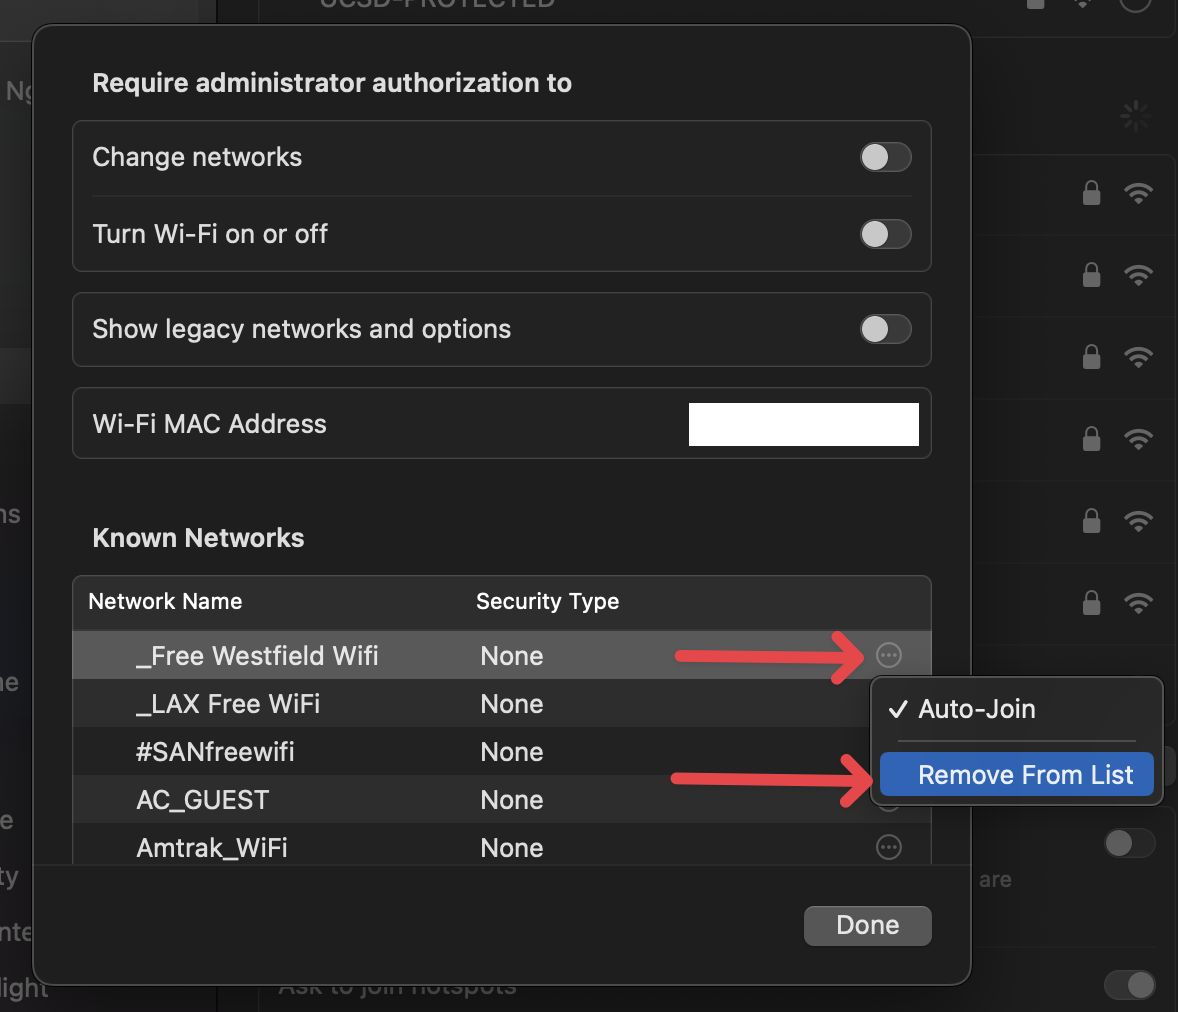Select Remove From List in the context menu
The height and width of the screenshot is (1012, 1178).
tap(1016, 774)
